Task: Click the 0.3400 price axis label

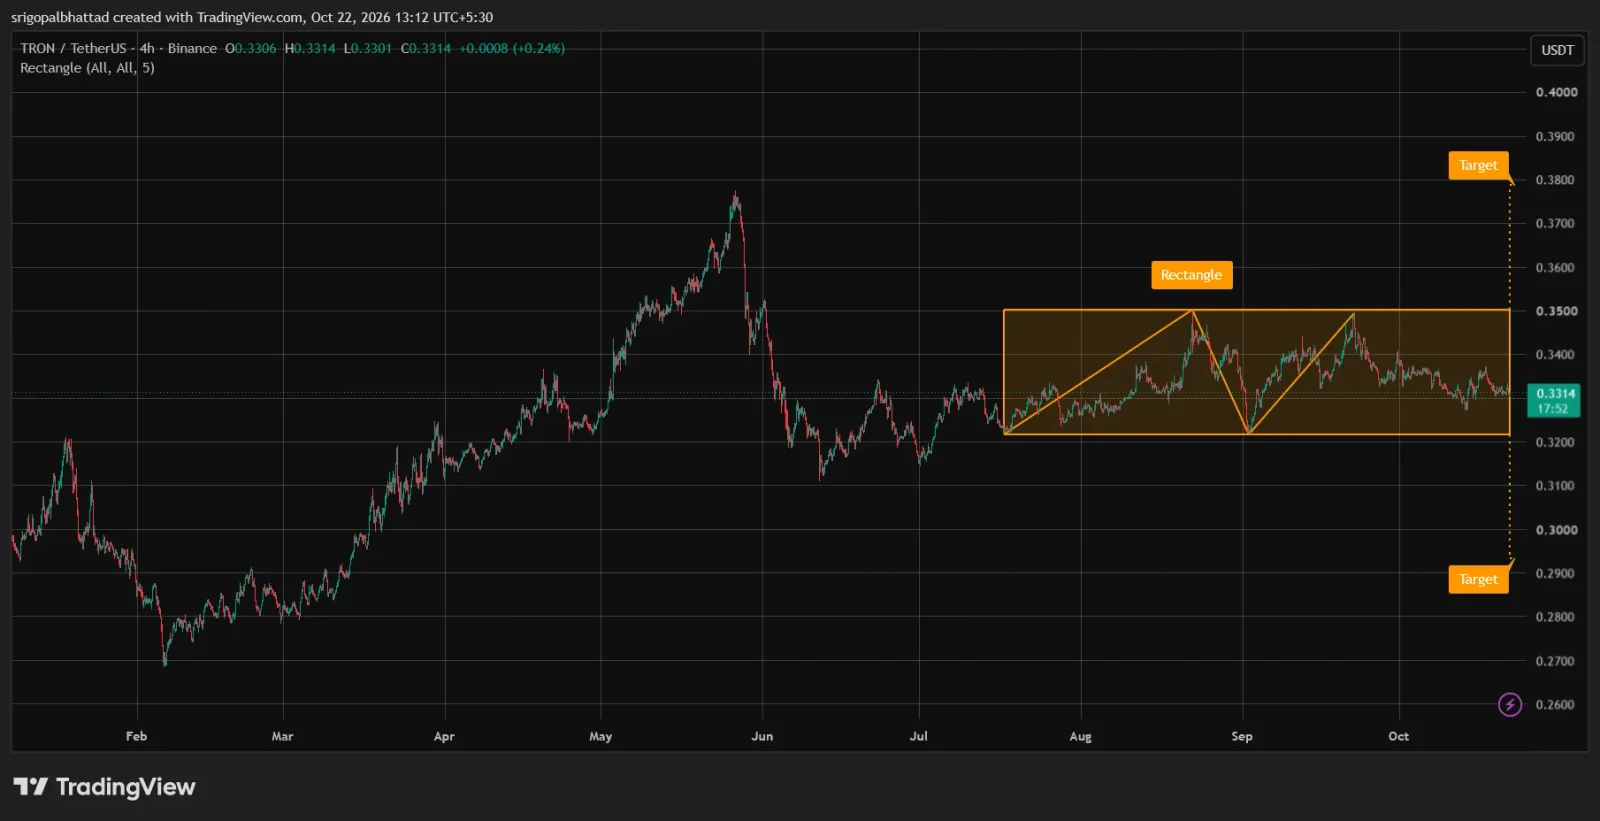Action: [1556, 354]
